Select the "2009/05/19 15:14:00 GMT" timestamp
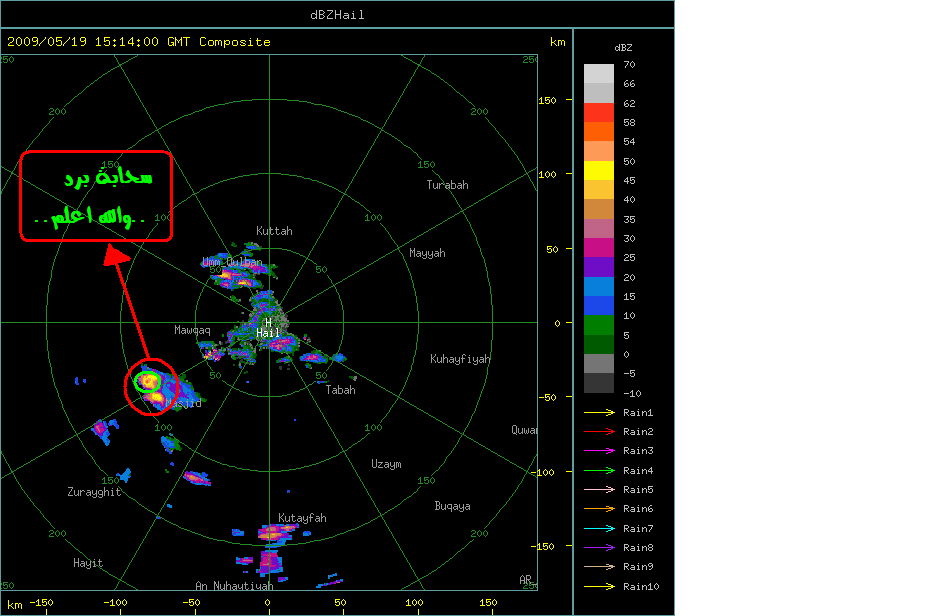The height and width of the screenshot is (616, 928). pos(98,42)
